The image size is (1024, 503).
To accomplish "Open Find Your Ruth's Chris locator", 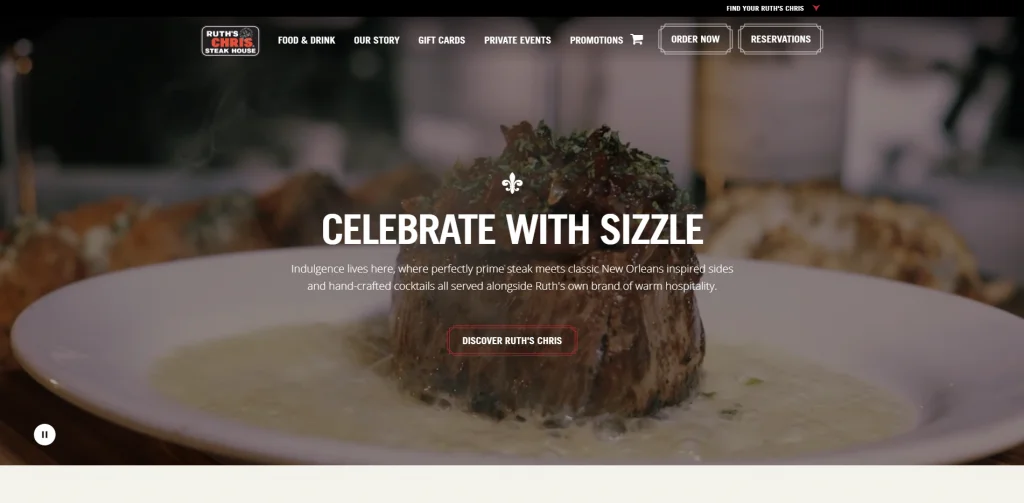I will (765, 8).
